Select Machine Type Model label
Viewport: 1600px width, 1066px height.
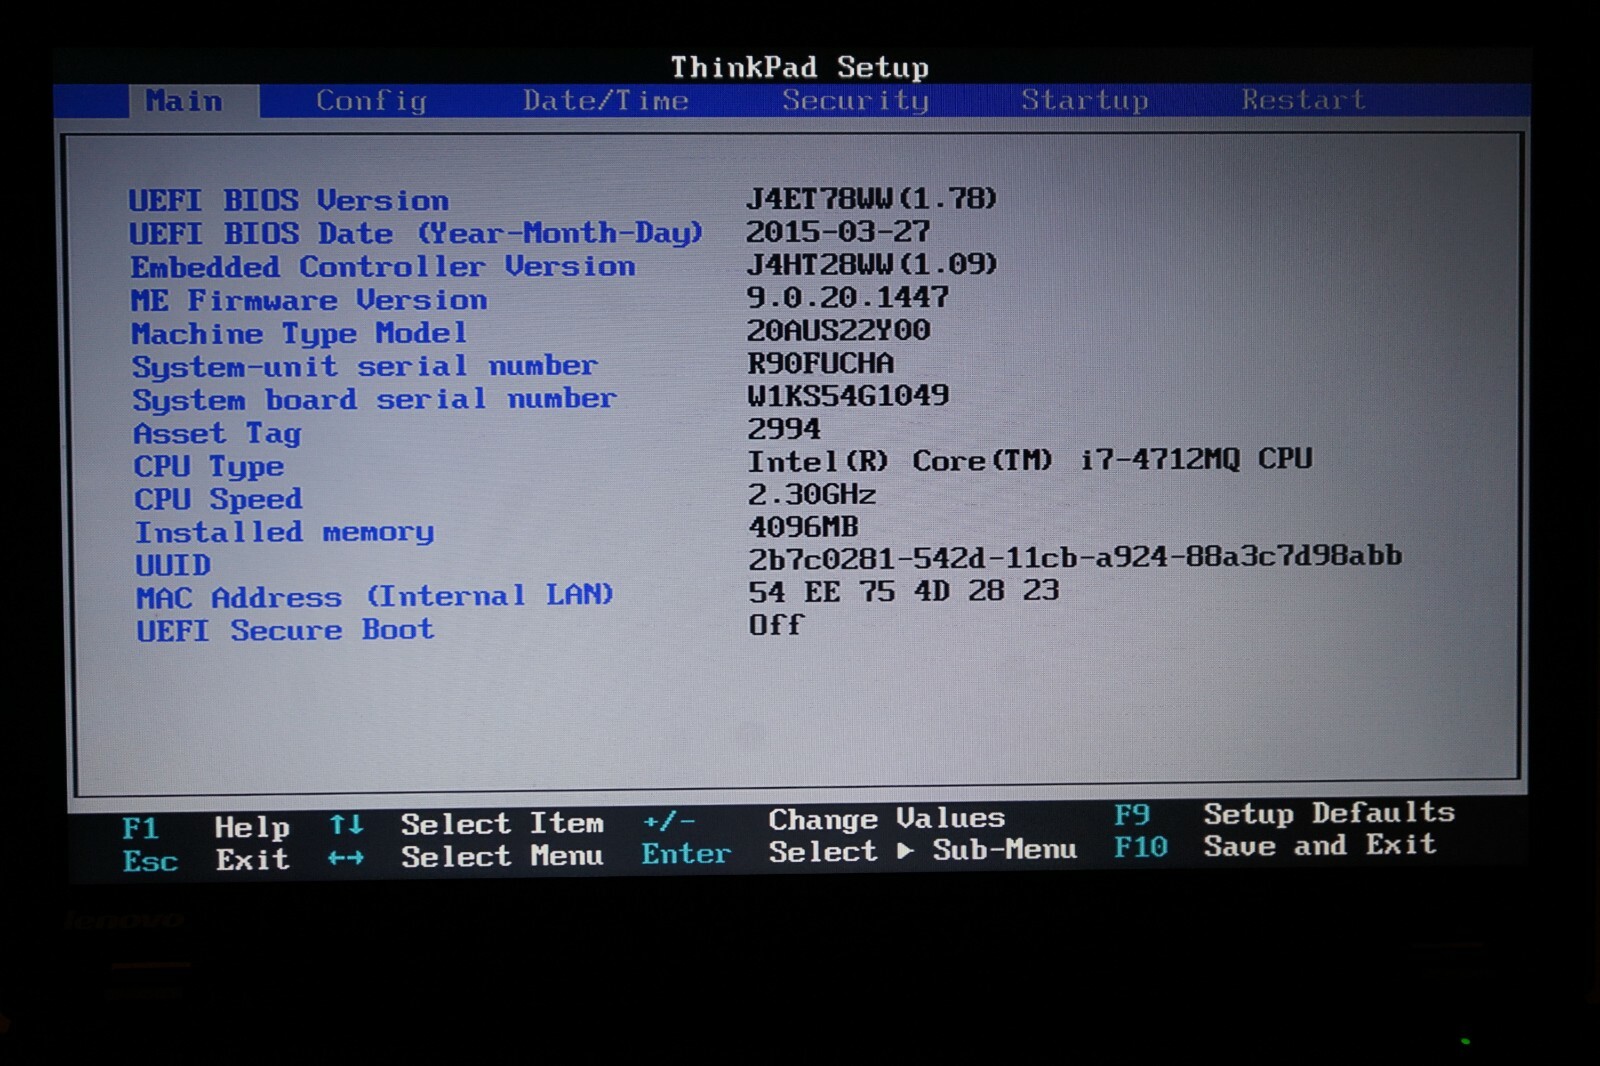click(x=299, y=333)
